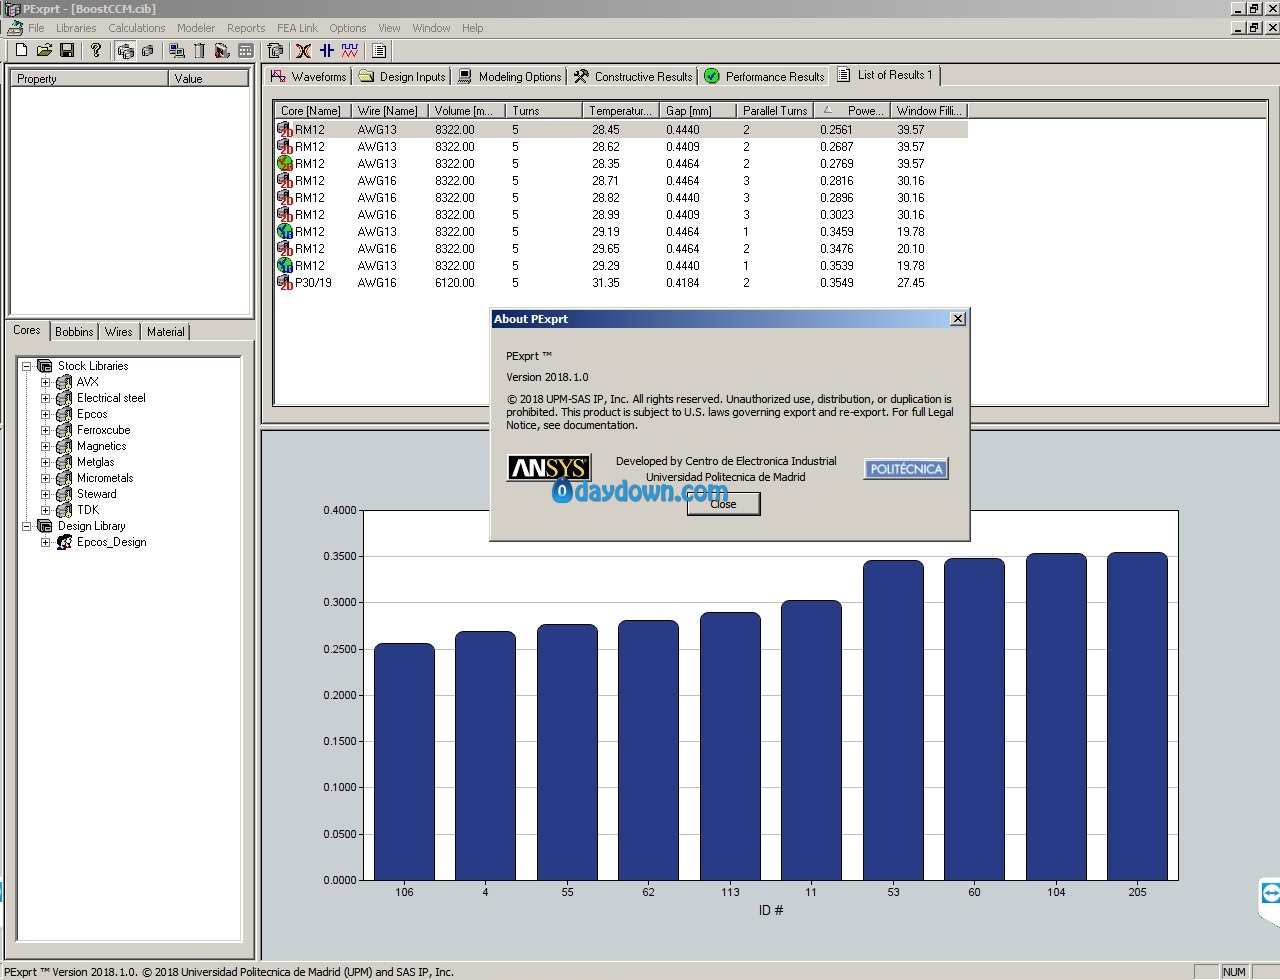Click the icon of the P30/19 row
Image resolution: width=1280 pixels, height=980 pixels.
point(285,282)
